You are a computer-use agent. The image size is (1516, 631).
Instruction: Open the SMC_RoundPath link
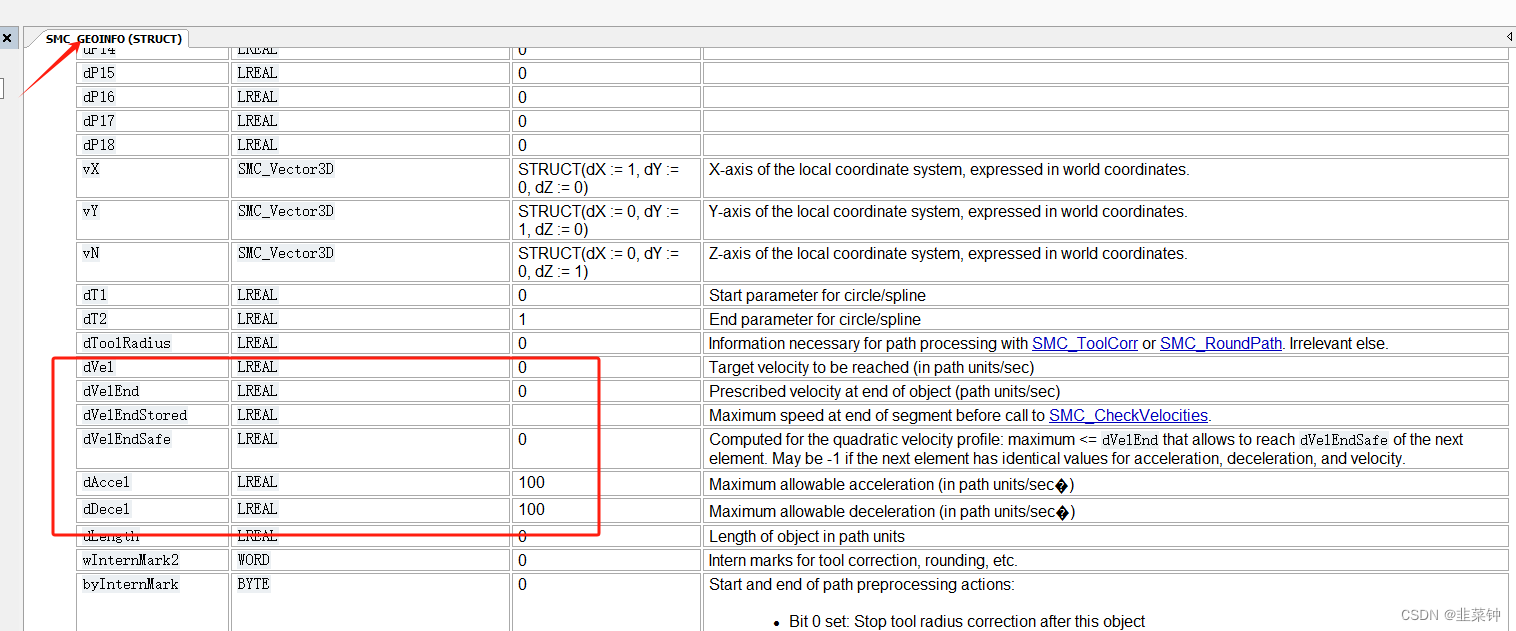[1220, 343]
